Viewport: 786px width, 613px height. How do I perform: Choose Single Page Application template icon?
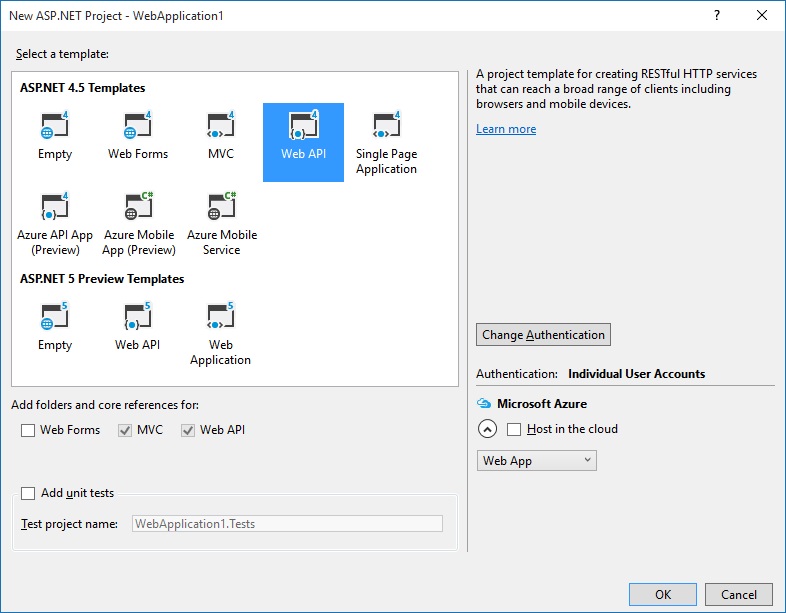(x=386, y=125)
